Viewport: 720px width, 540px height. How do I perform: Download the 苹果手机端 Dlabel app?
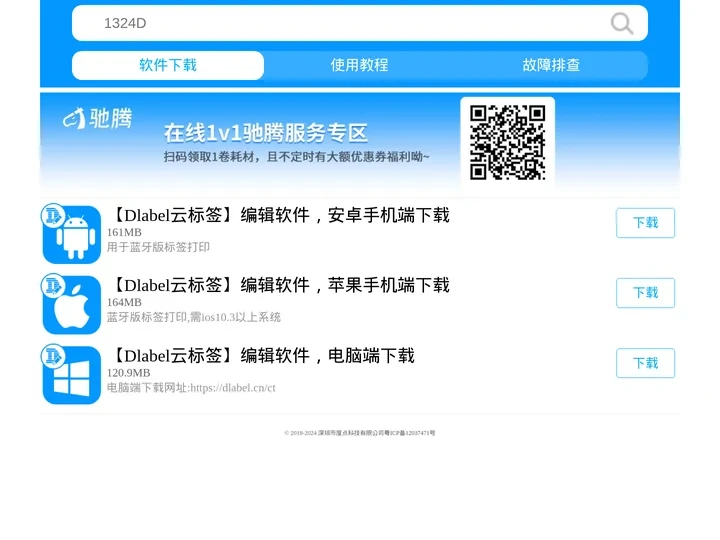(x=645, y=293)
